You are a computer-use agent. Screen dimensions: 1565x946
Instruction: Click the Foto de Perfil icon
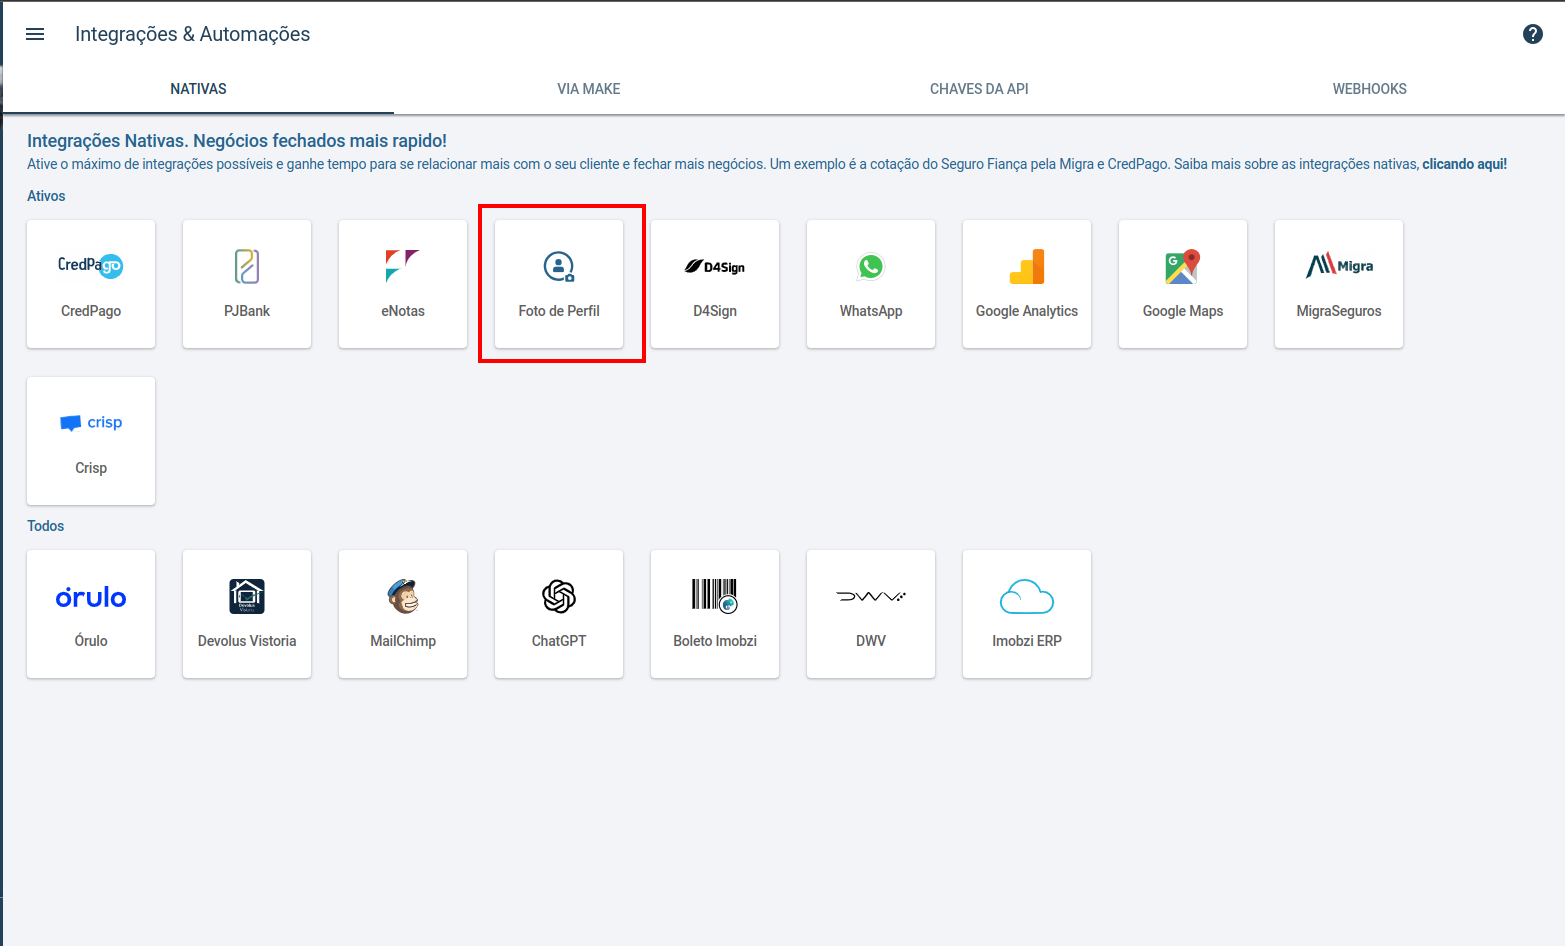[559, 267]
